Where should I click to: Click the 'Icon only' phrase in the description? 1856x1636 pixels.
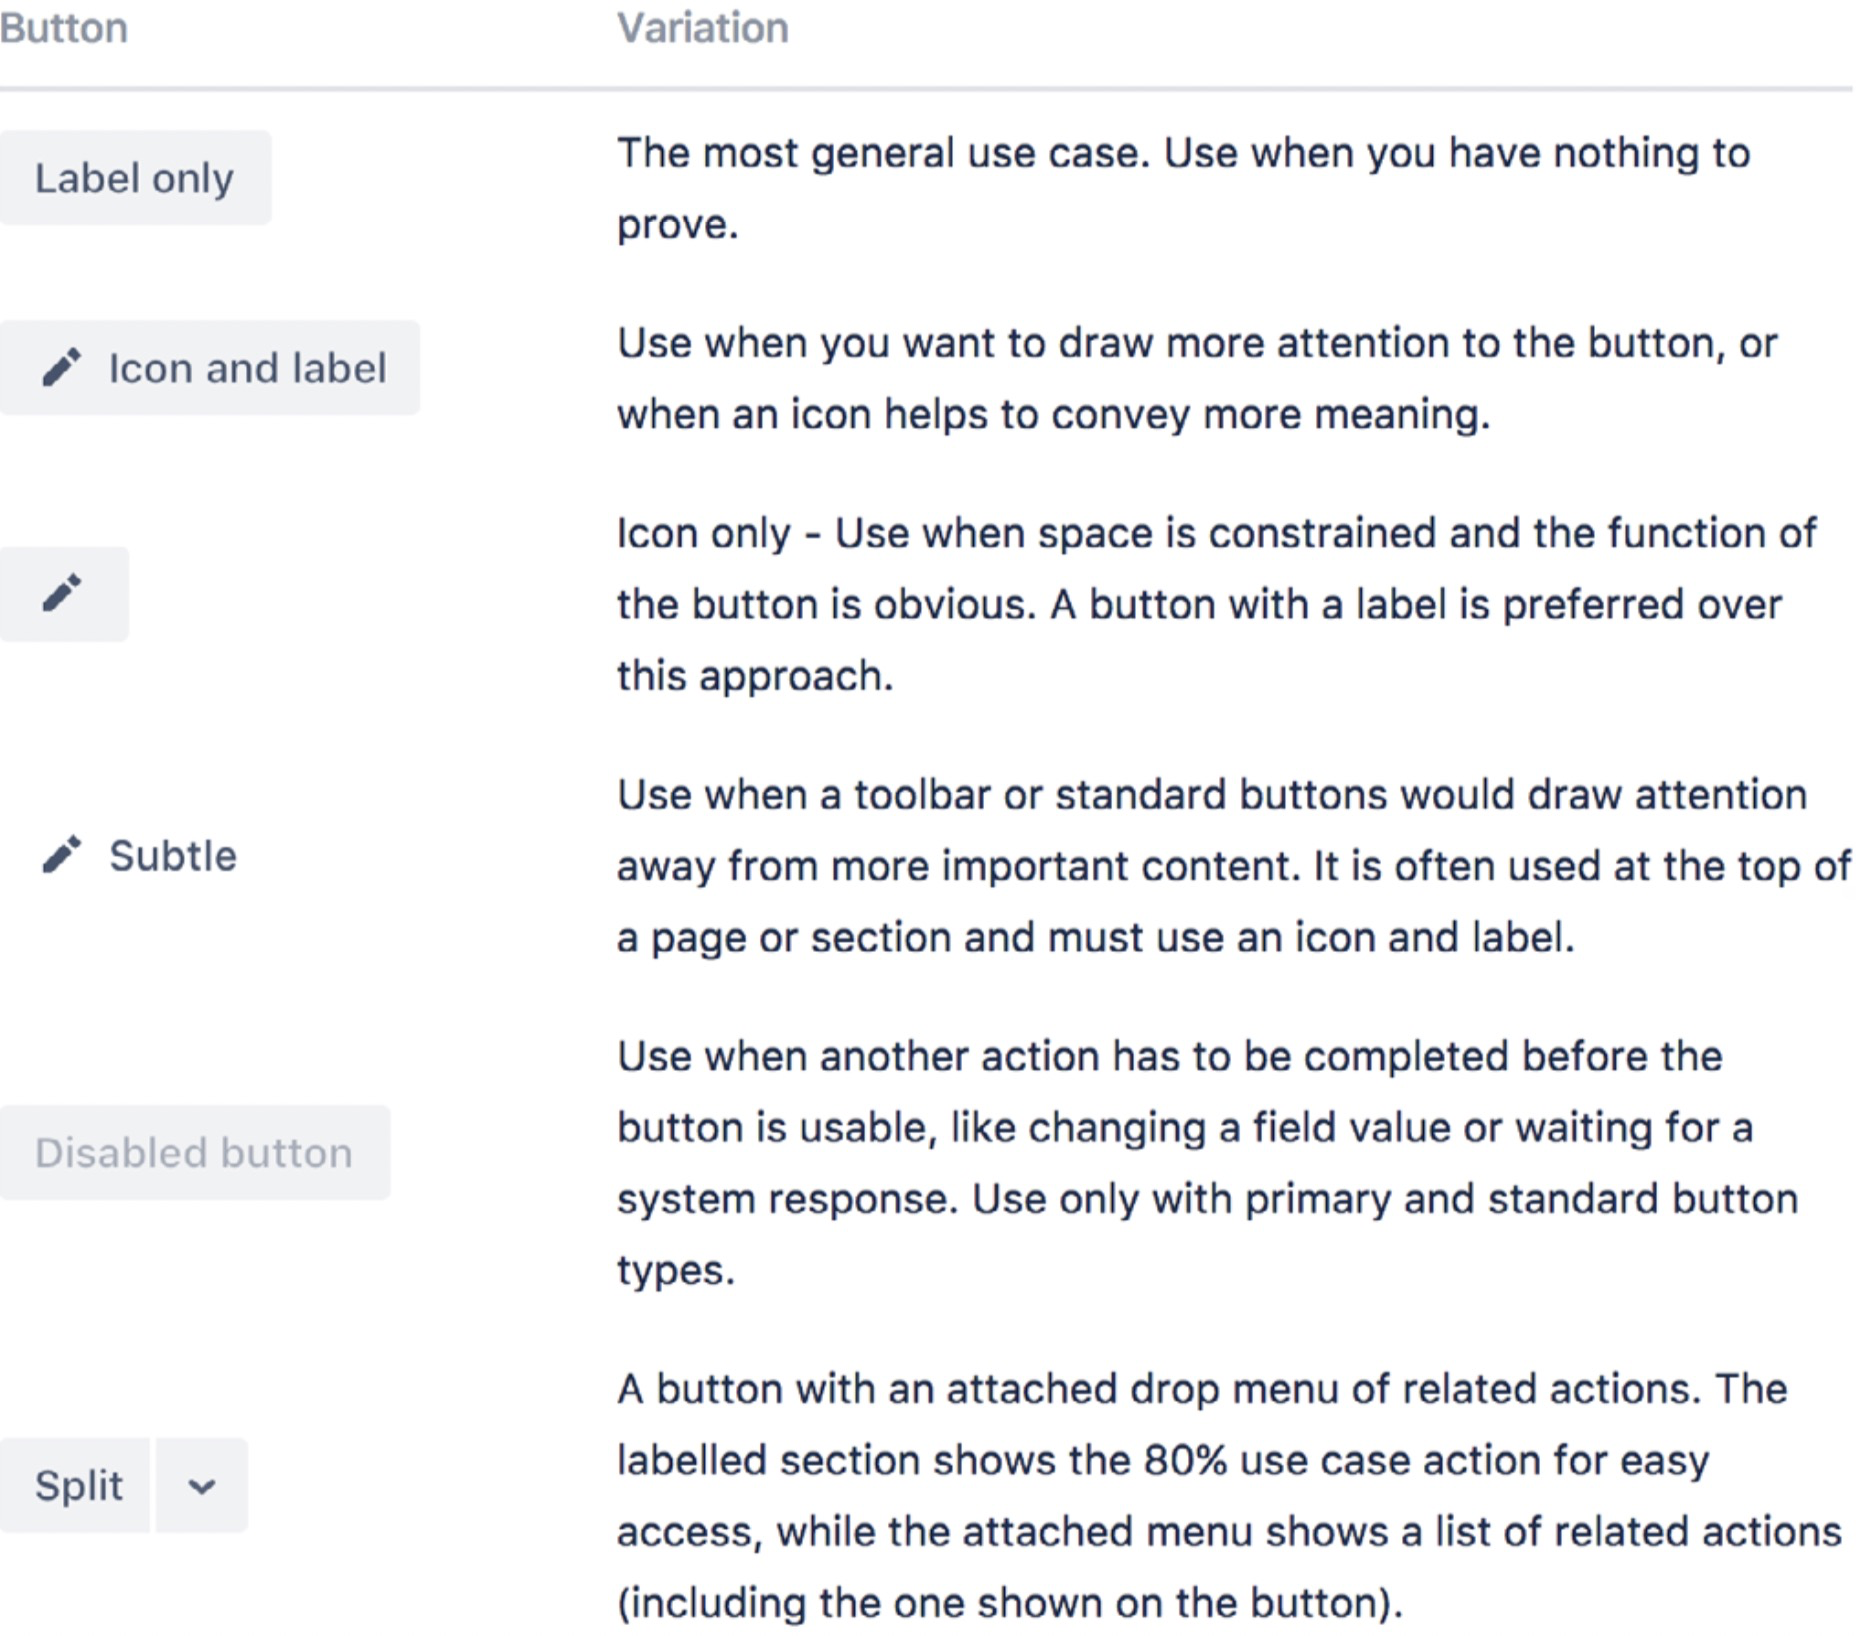[704, 533]
